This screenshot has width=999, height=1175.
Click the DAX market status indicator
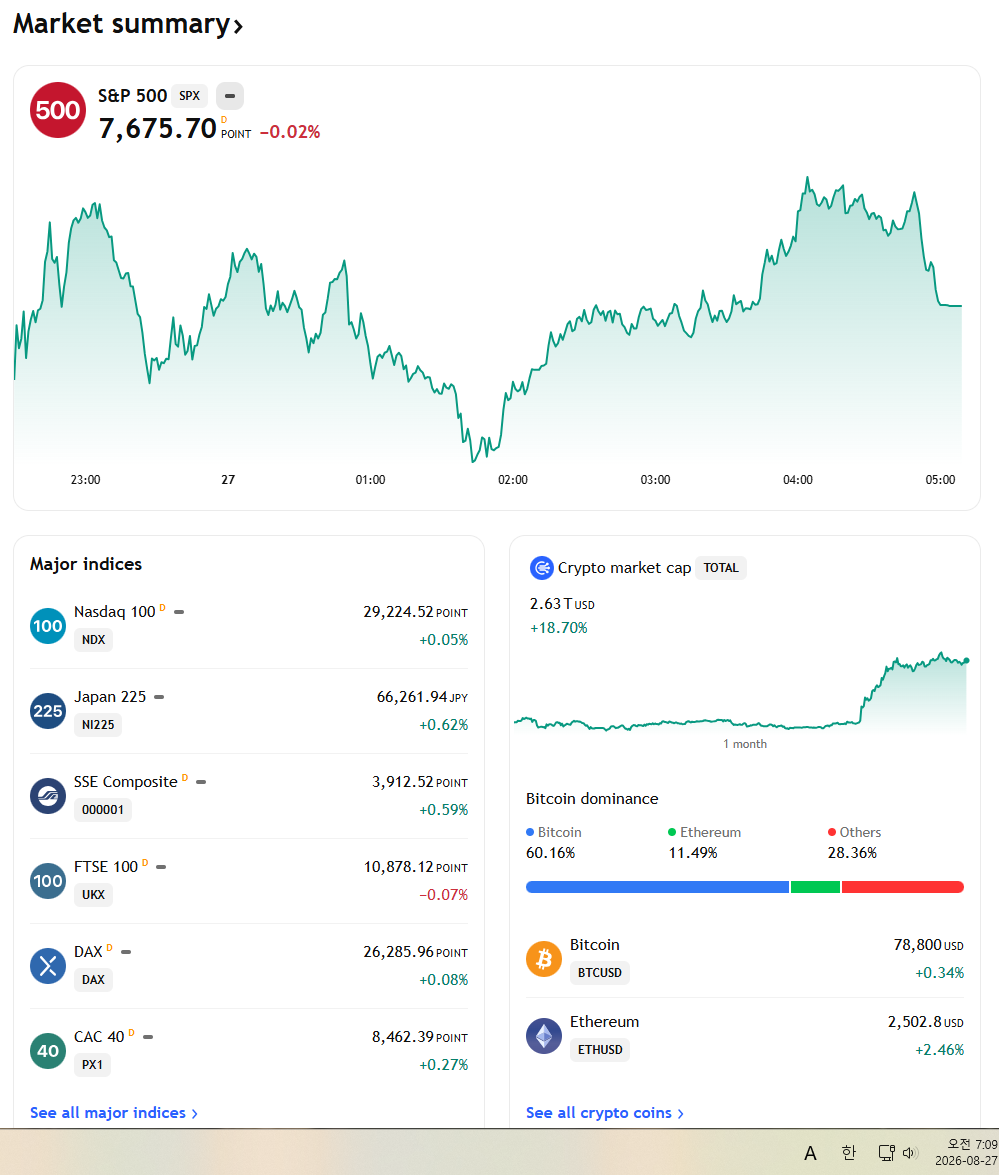[x=126, y=952]
